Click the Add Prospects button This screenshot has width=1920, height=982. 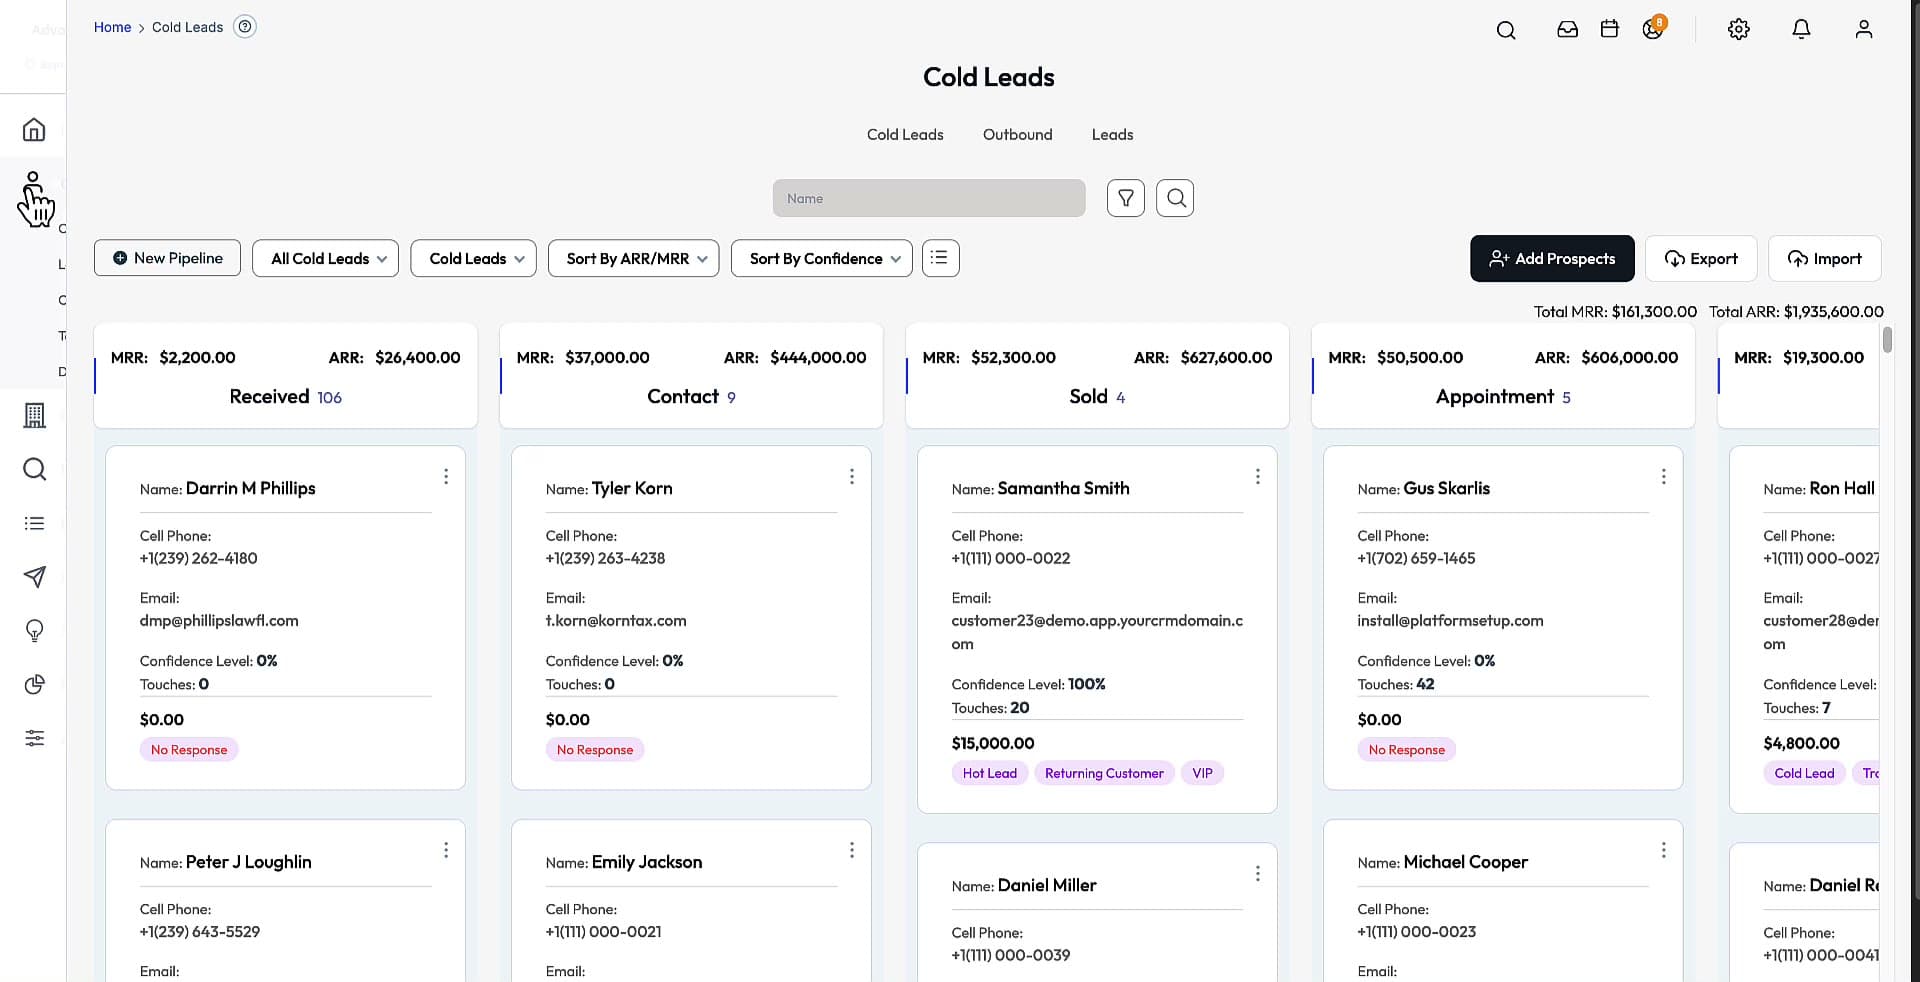click(x=1552, y=258)
